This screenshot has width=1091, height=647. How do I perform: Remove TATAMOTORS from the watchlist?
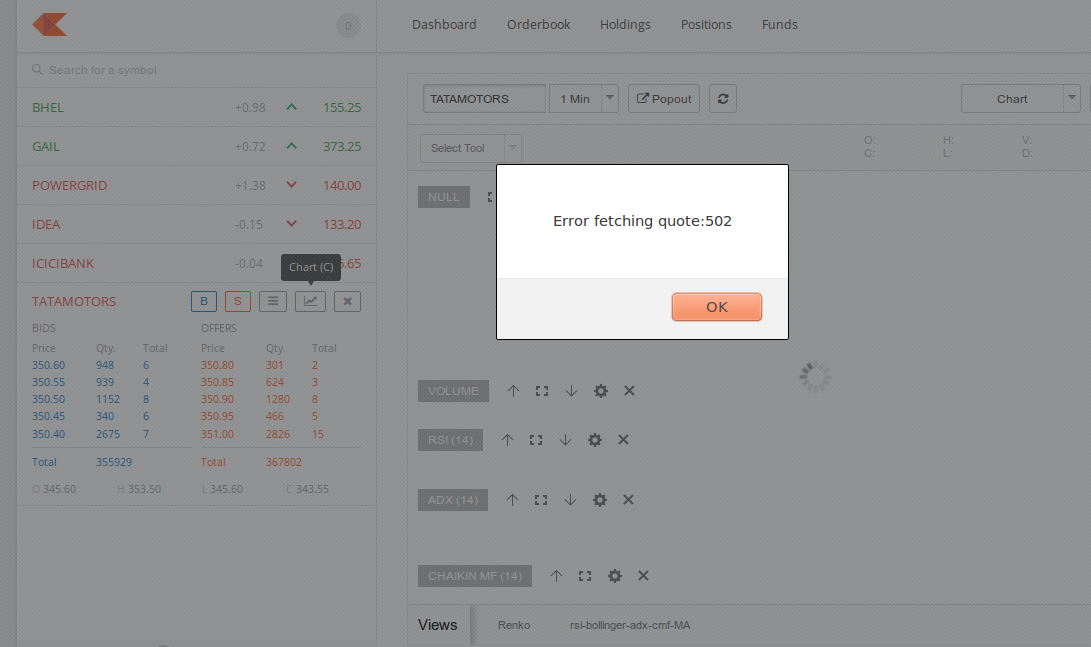pos(347,301)
